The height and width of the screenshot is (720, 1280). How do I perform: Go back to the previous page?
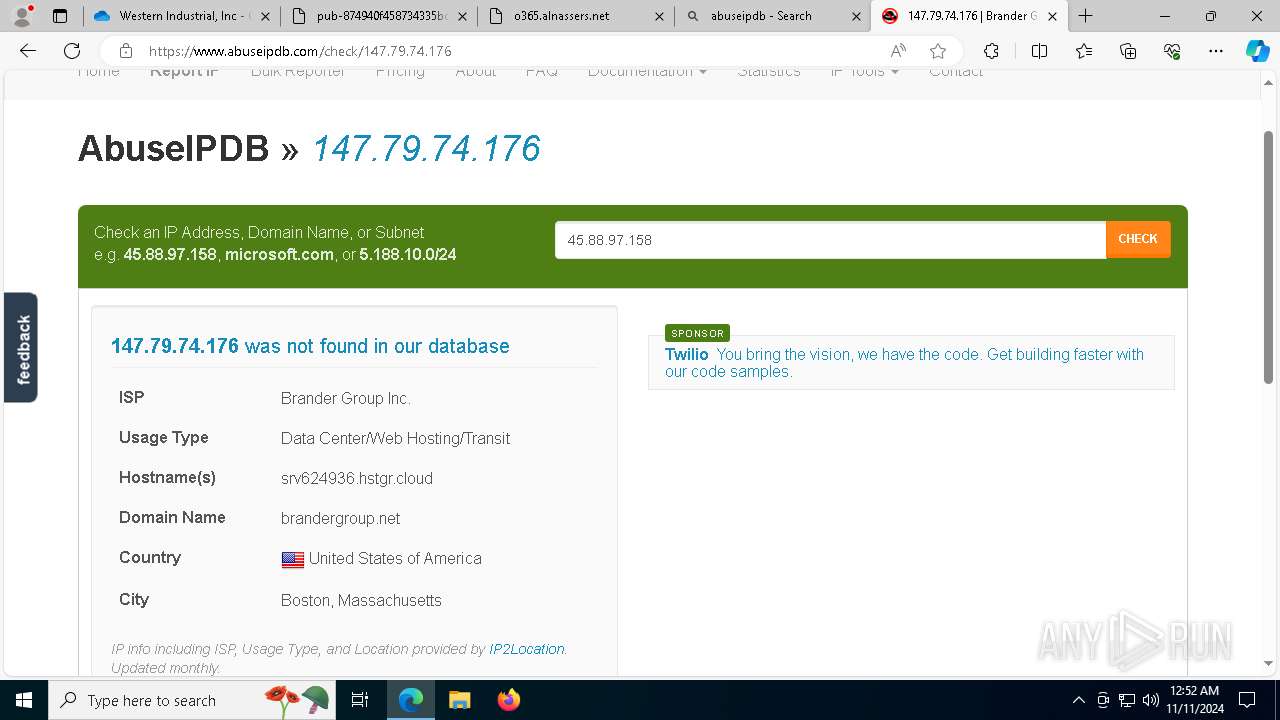click(x=28, y=51)
